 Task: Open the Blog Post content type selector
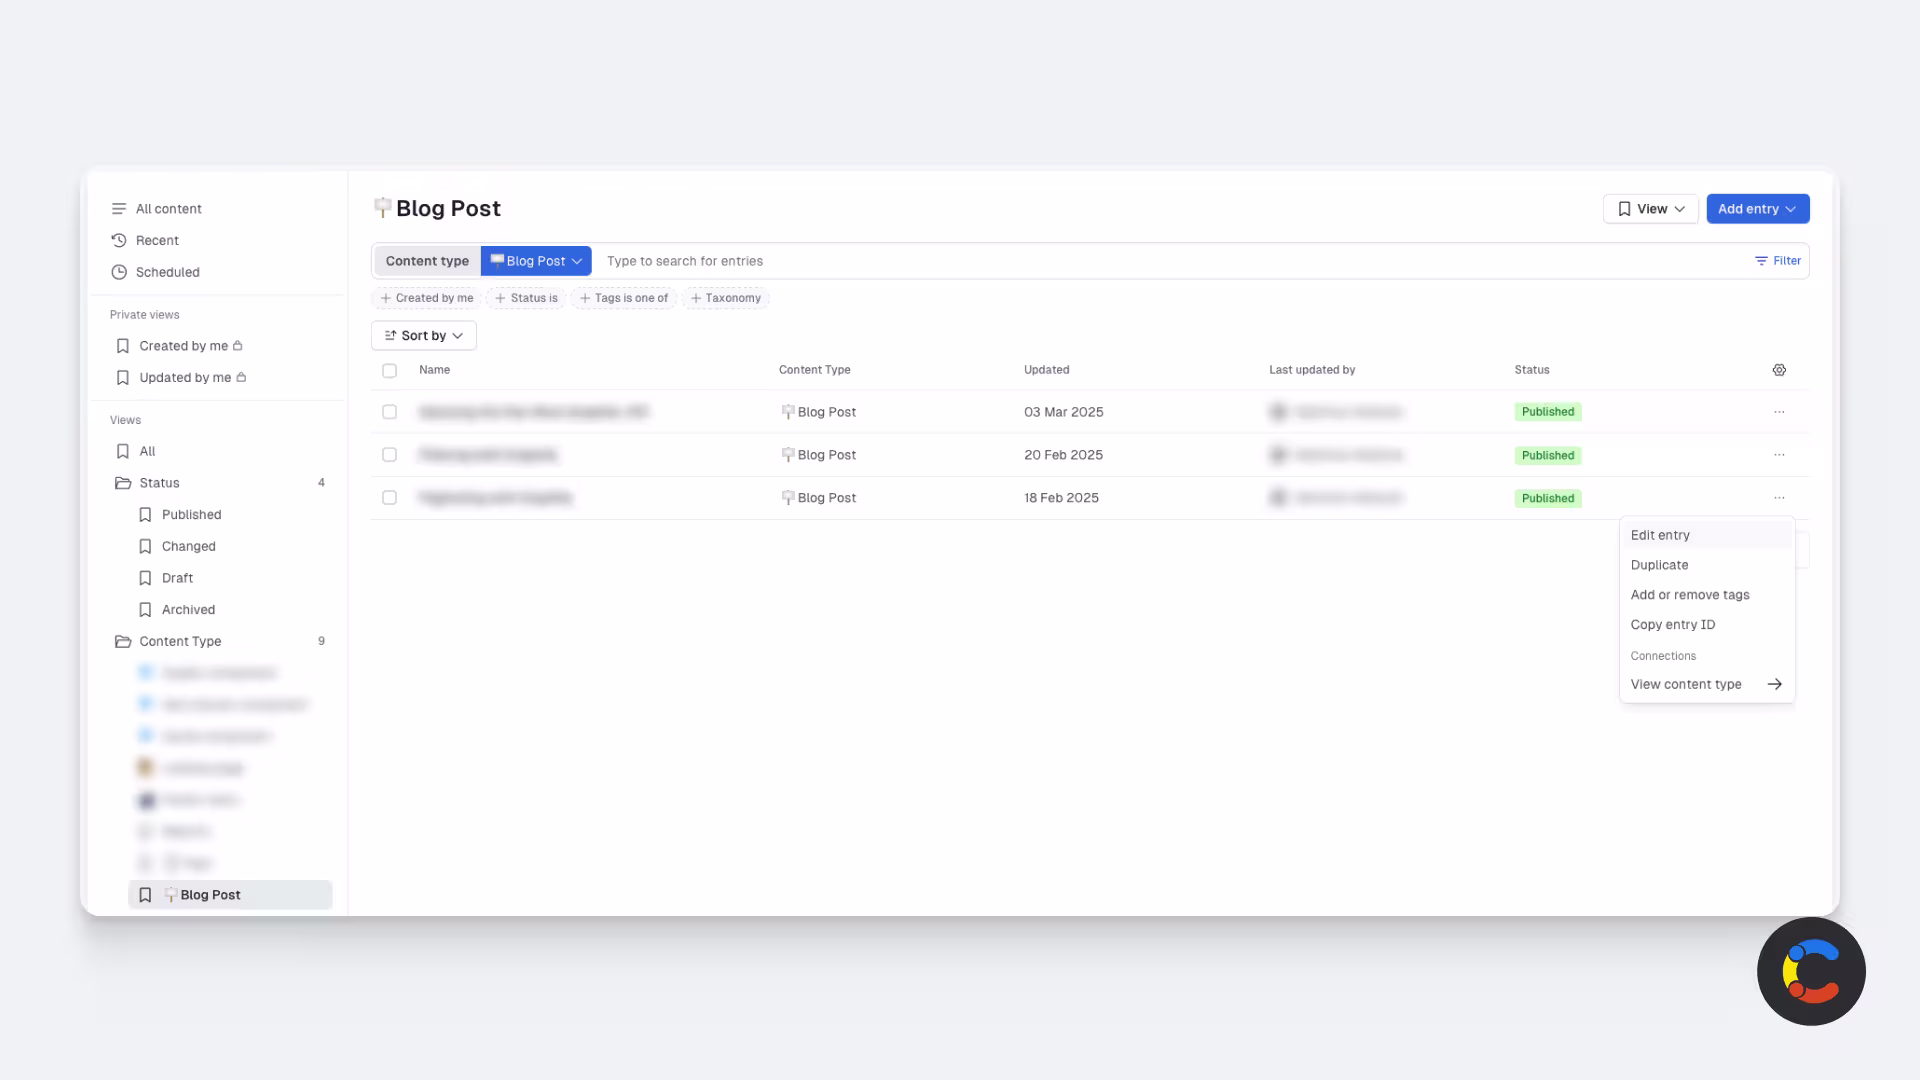click(x=536, y=261)
